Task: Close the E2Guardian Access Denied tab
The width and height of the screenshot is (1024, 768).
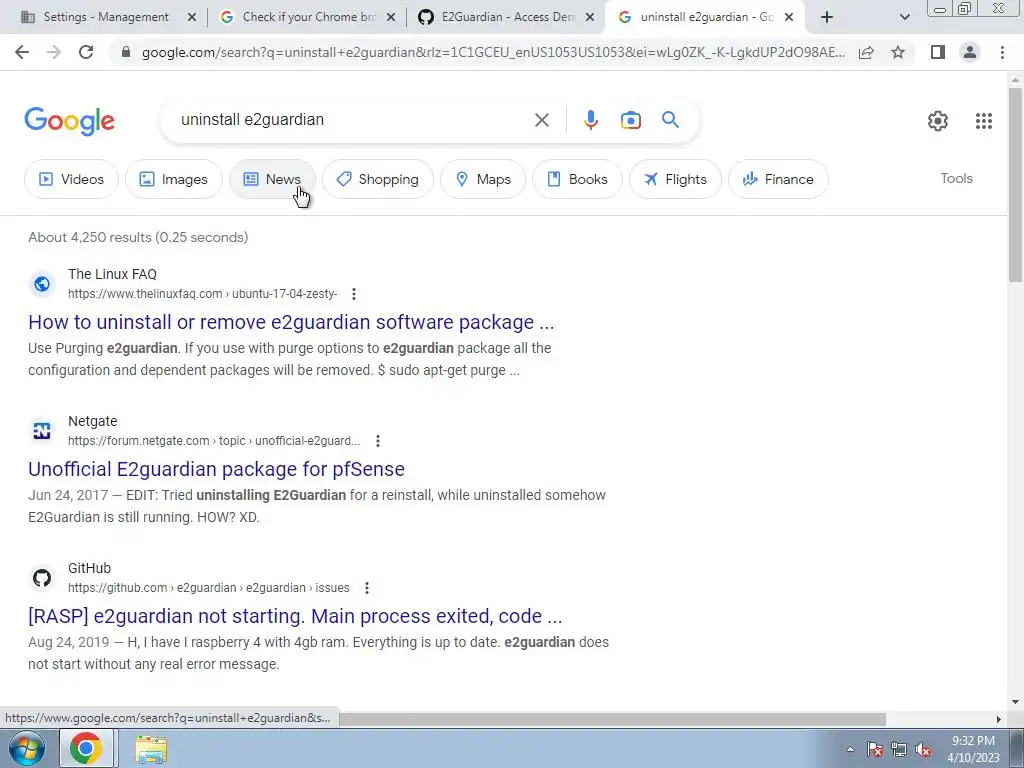Action: point(590,18)
